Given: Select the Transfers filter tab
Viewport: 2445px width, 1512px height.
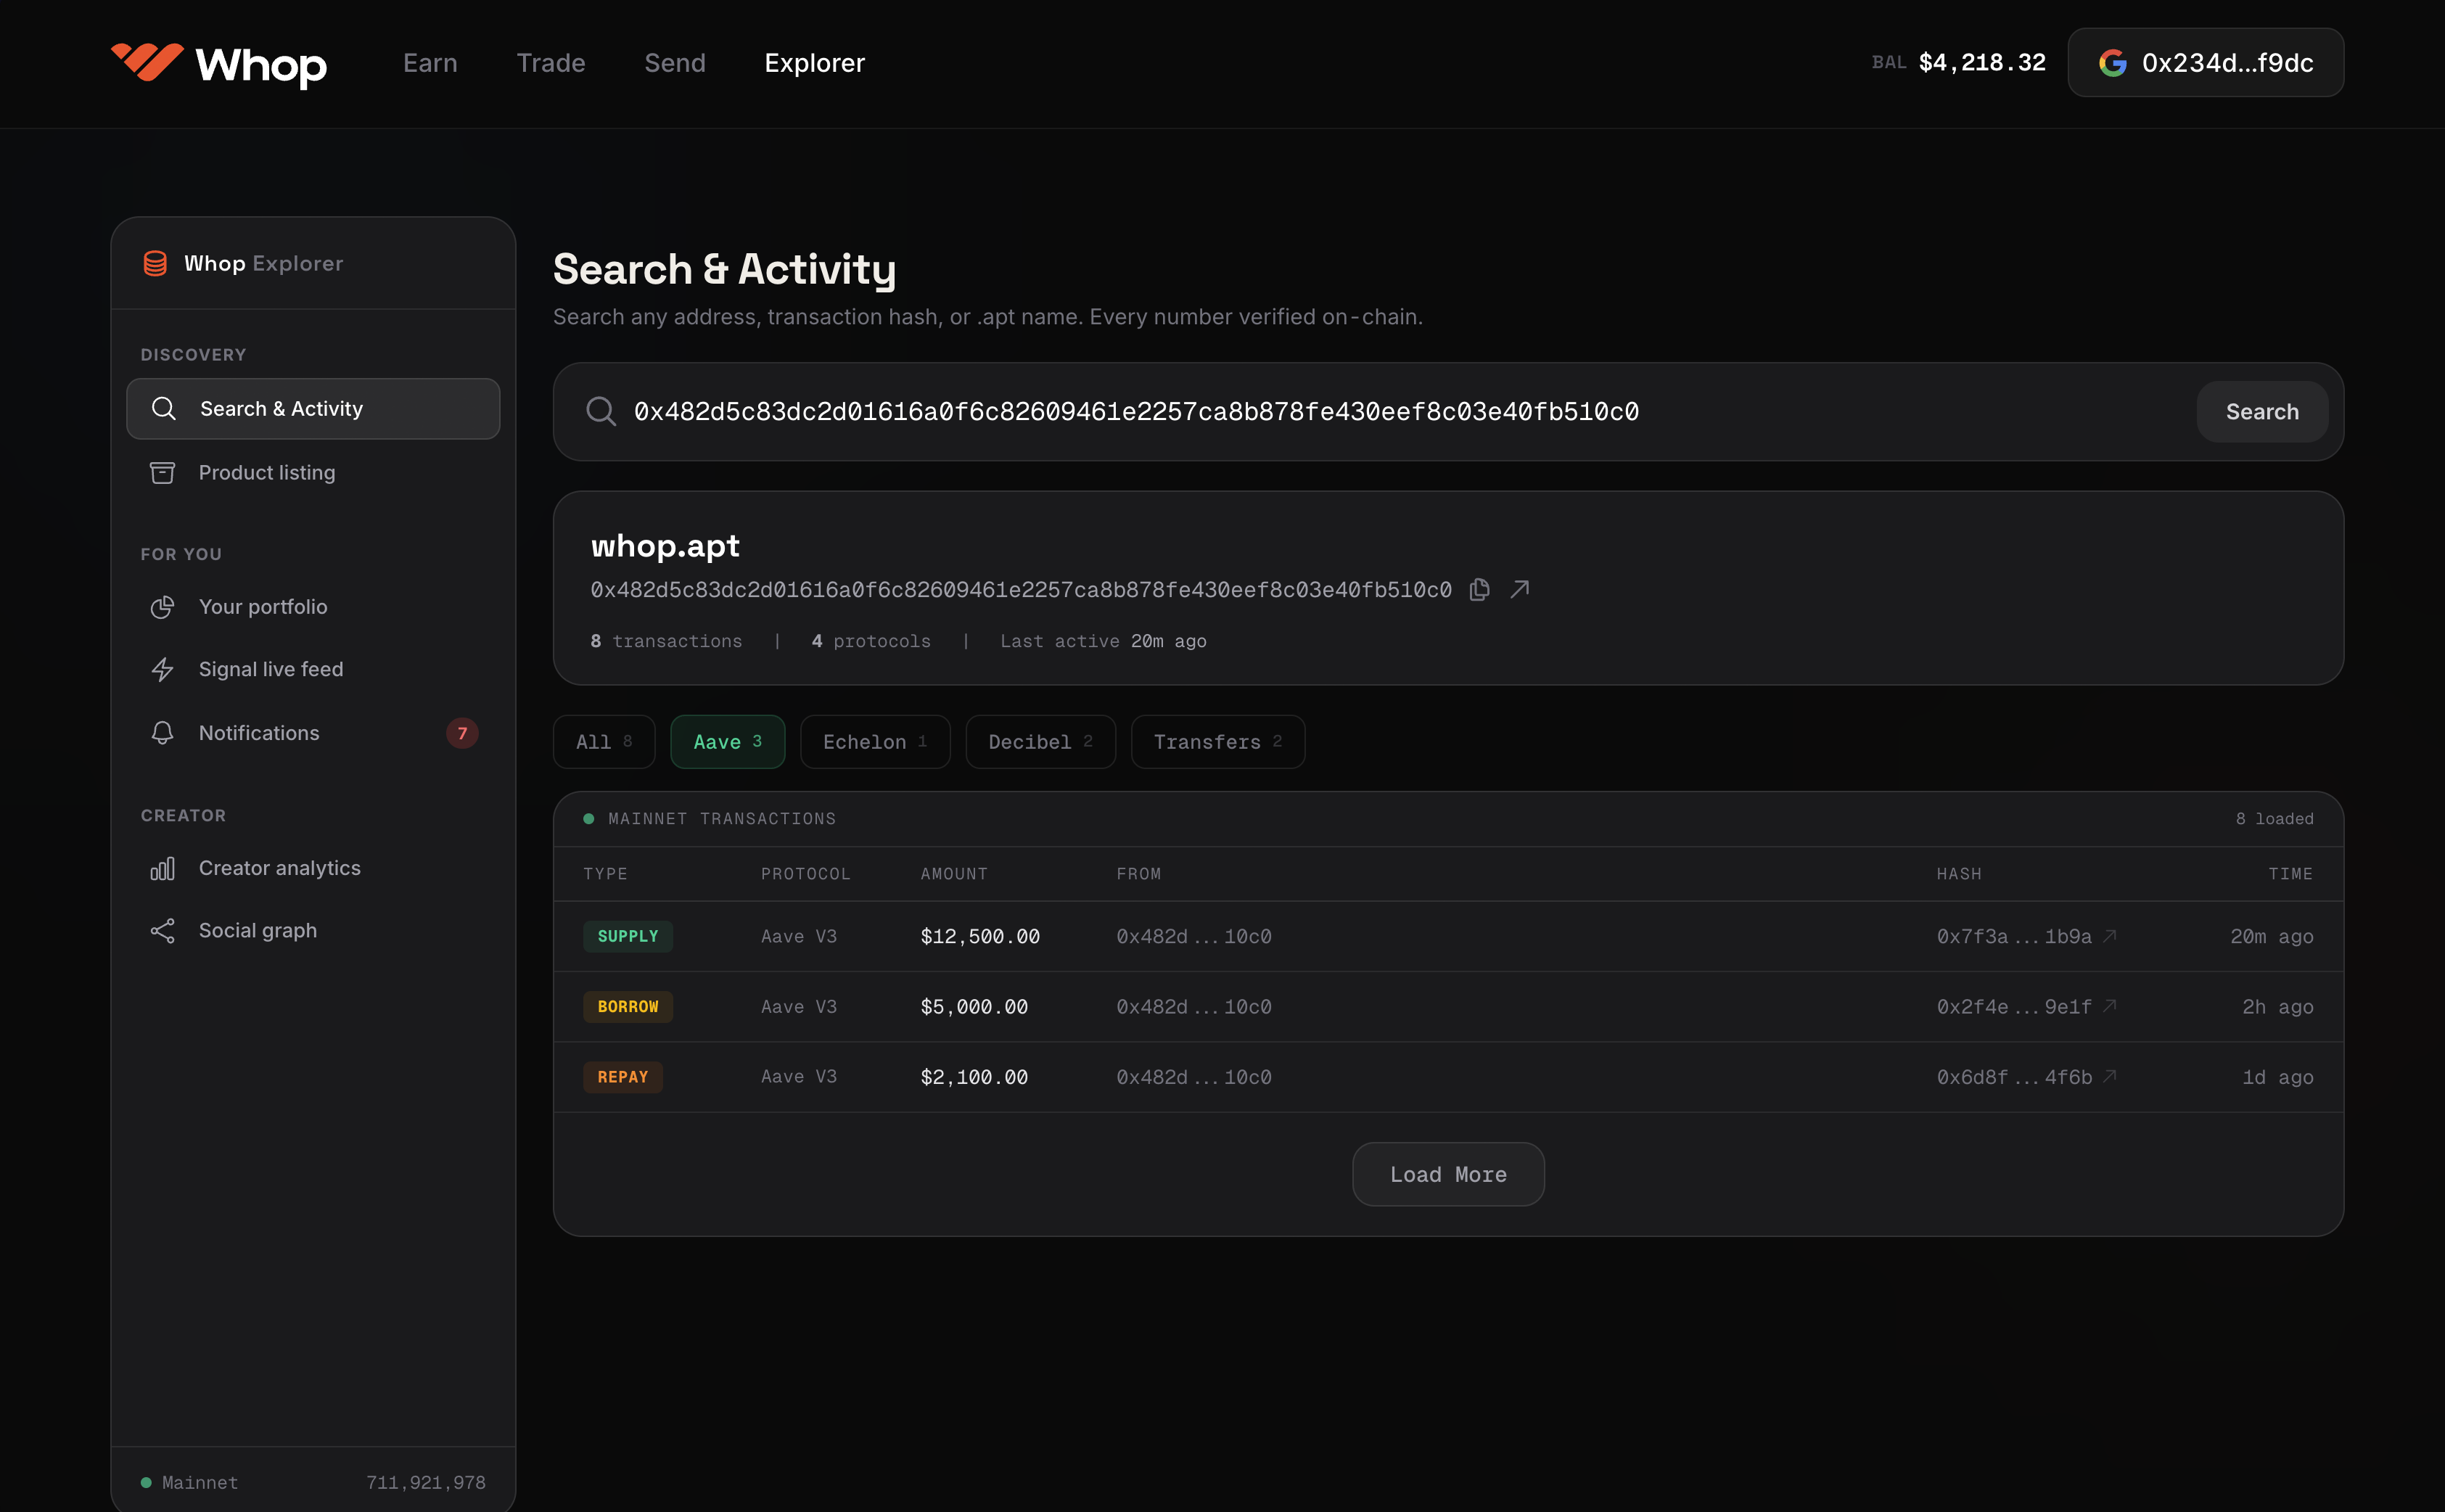Looking at the screenshot, I should pyautogui.click(x=1217, y=741).
